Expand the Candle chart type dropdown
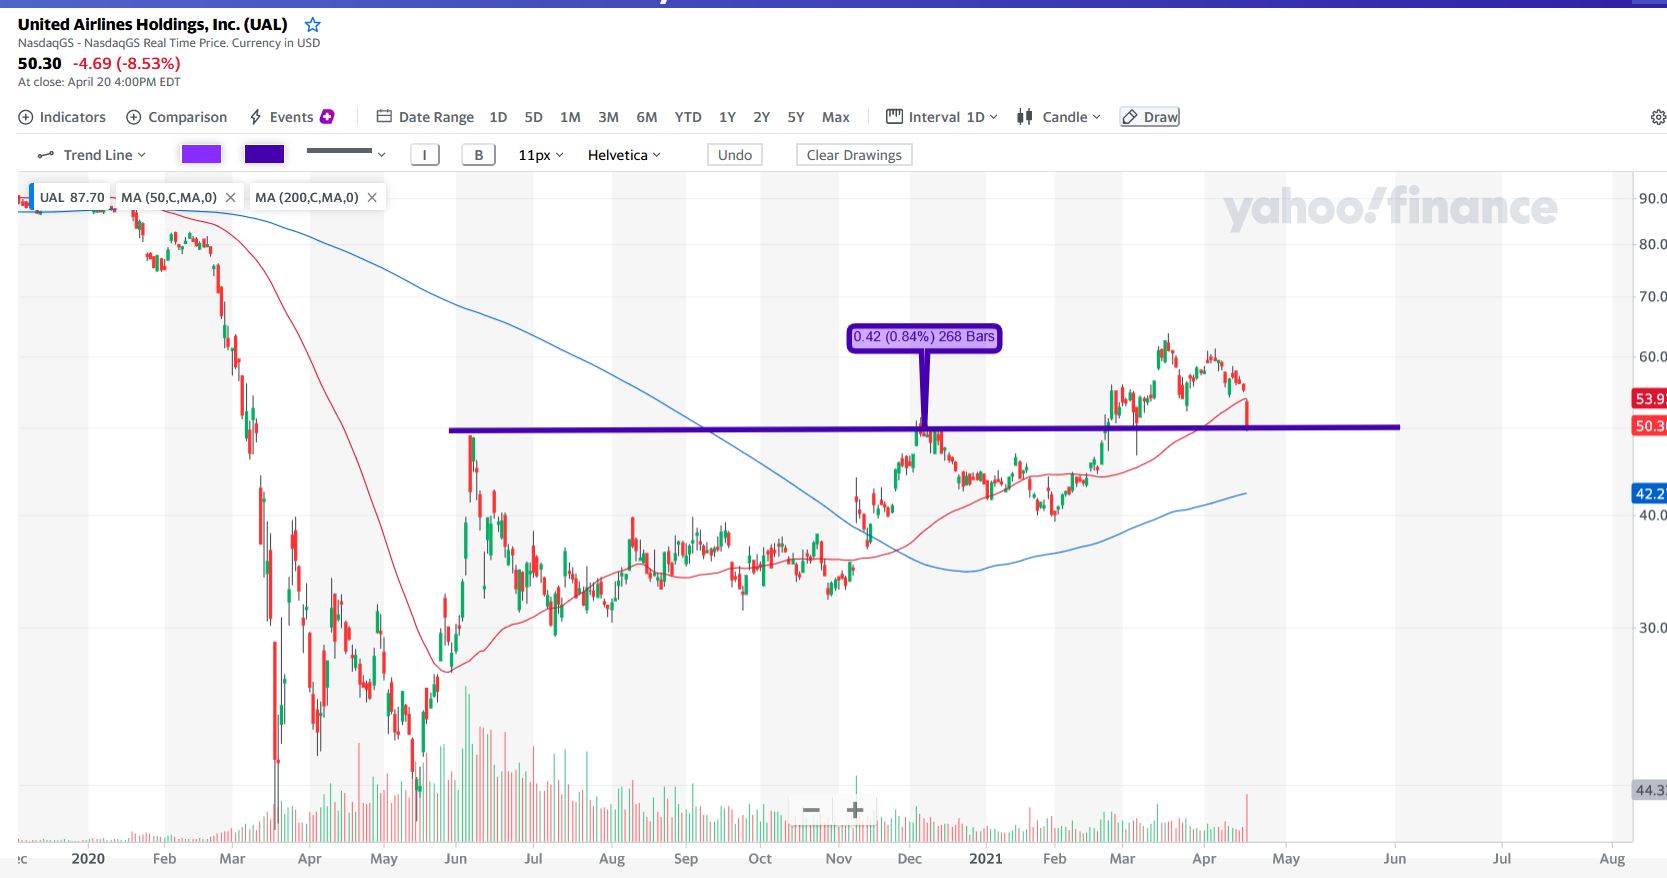This screenshot has height=878, width=1667. (x=1058, y=117)
